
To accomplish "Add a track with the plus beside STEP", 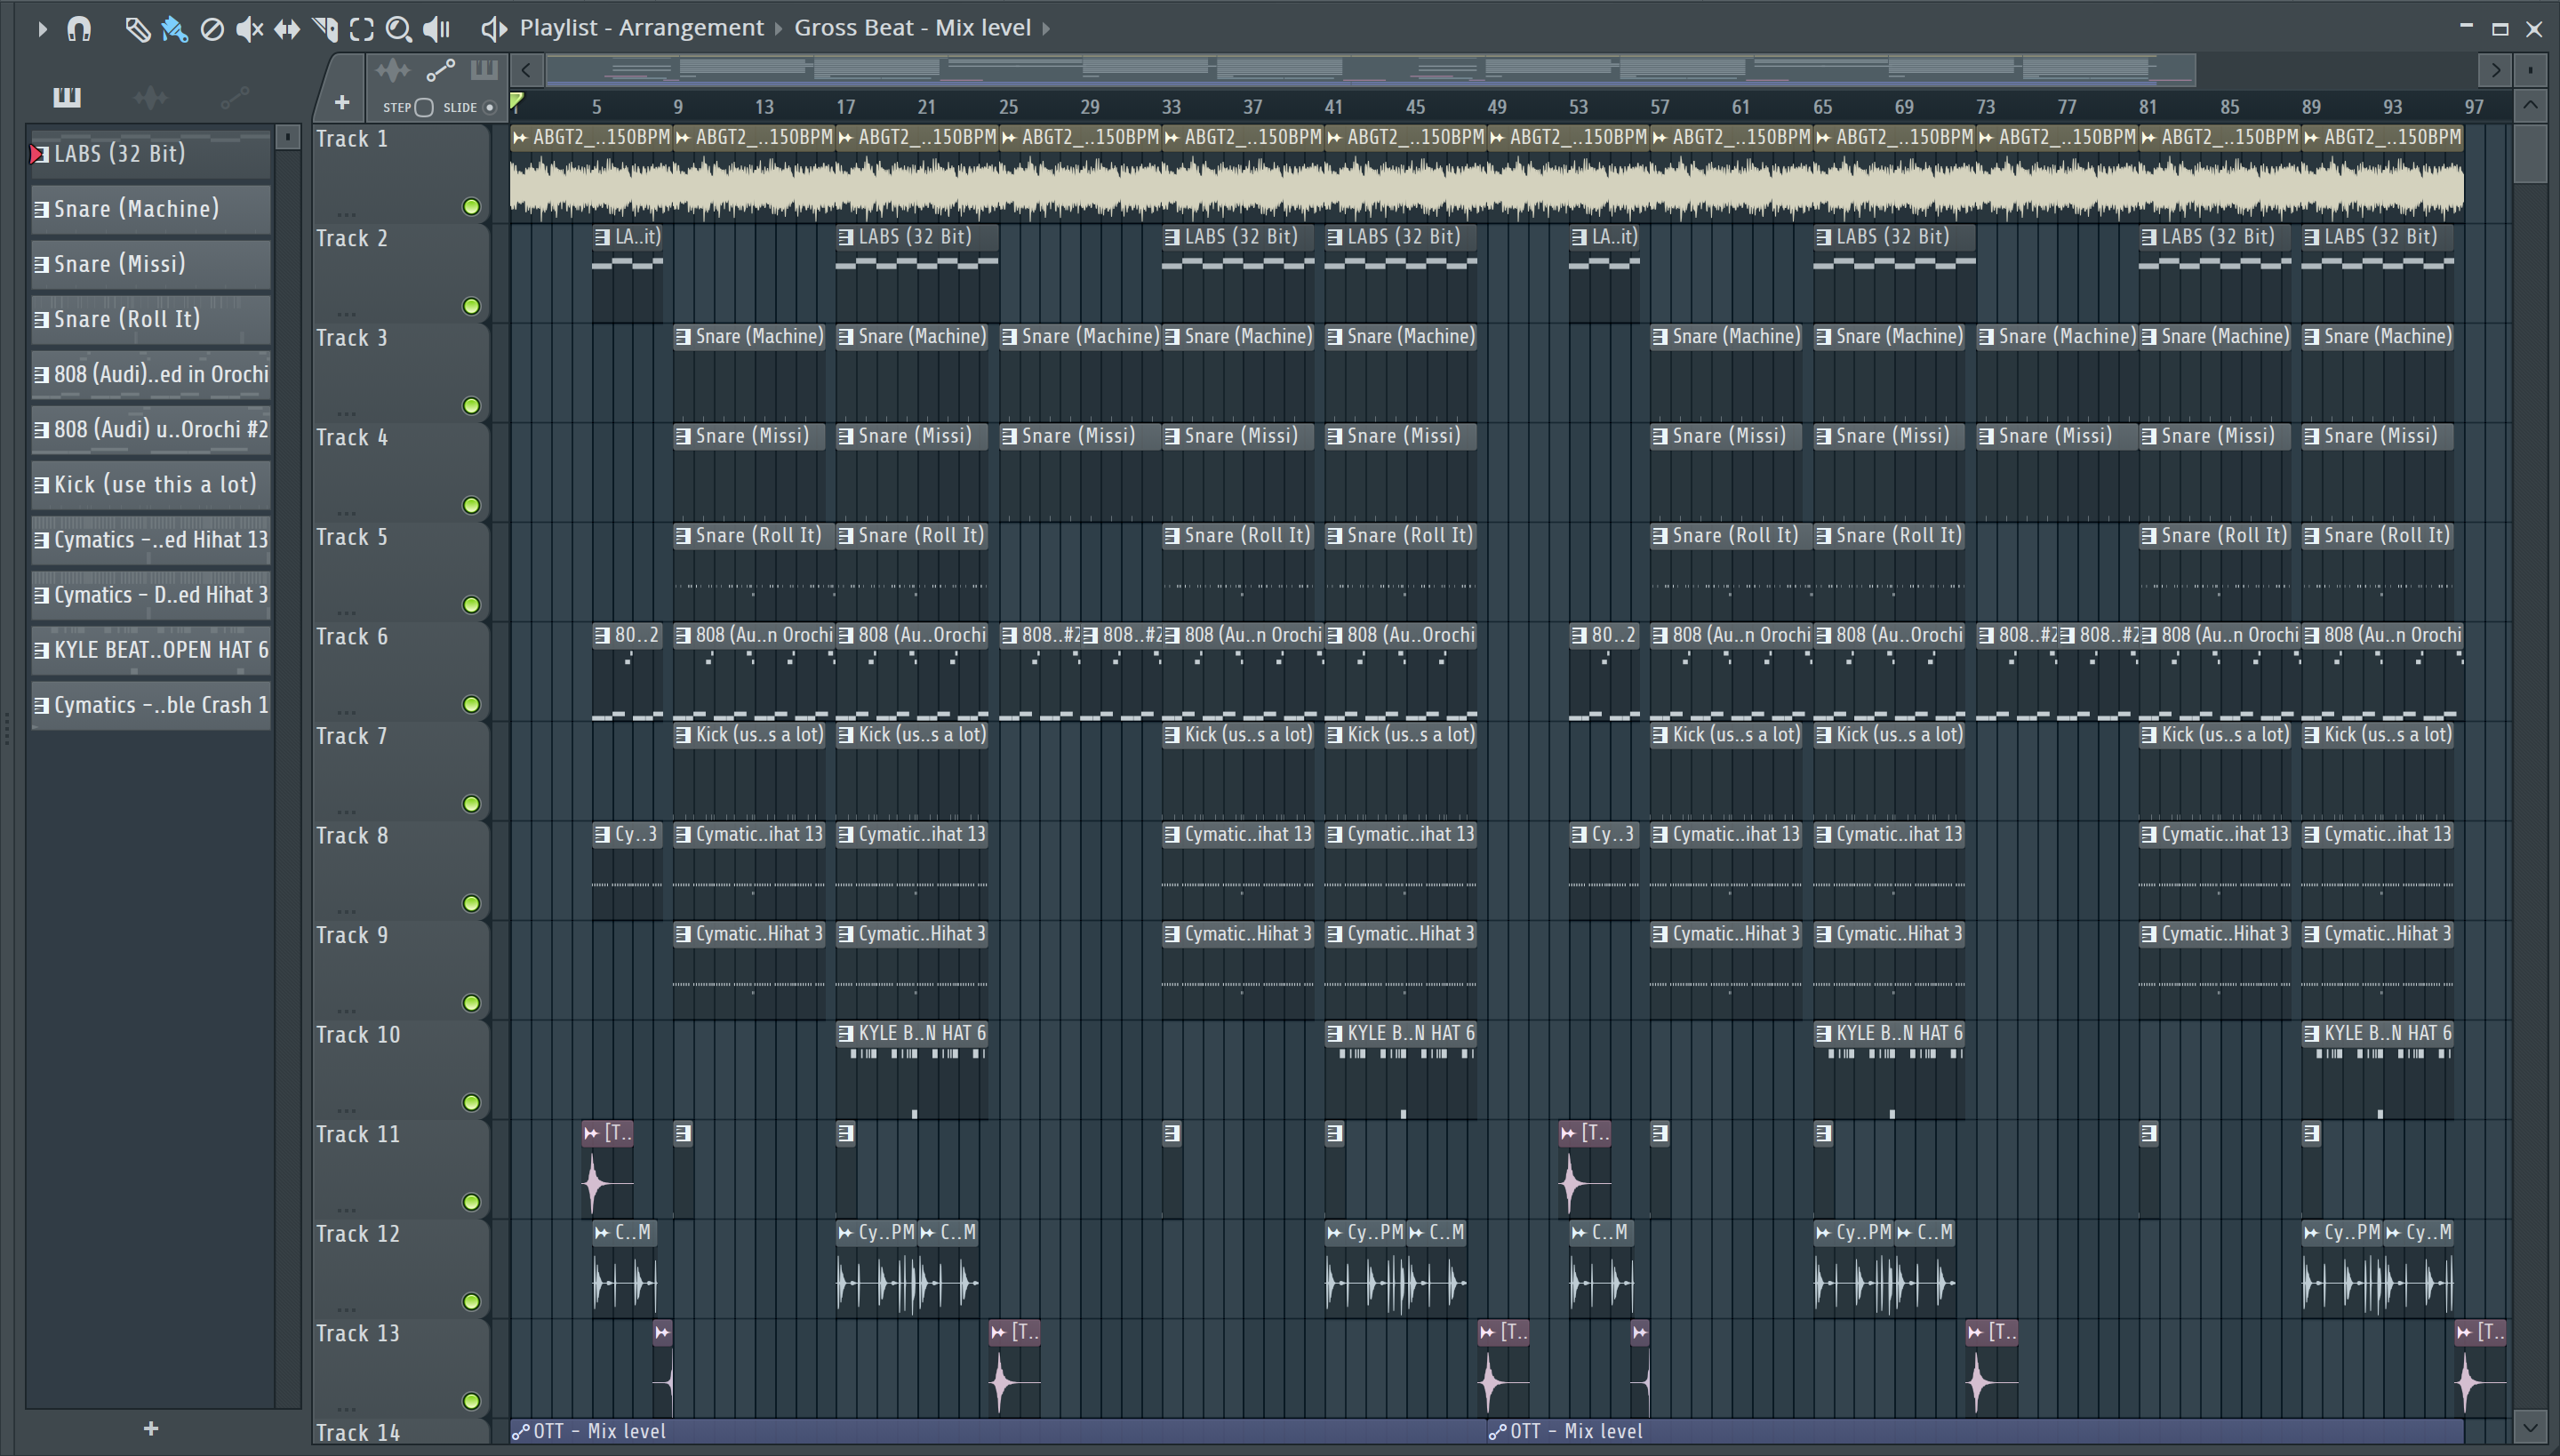I will point(342,103).
